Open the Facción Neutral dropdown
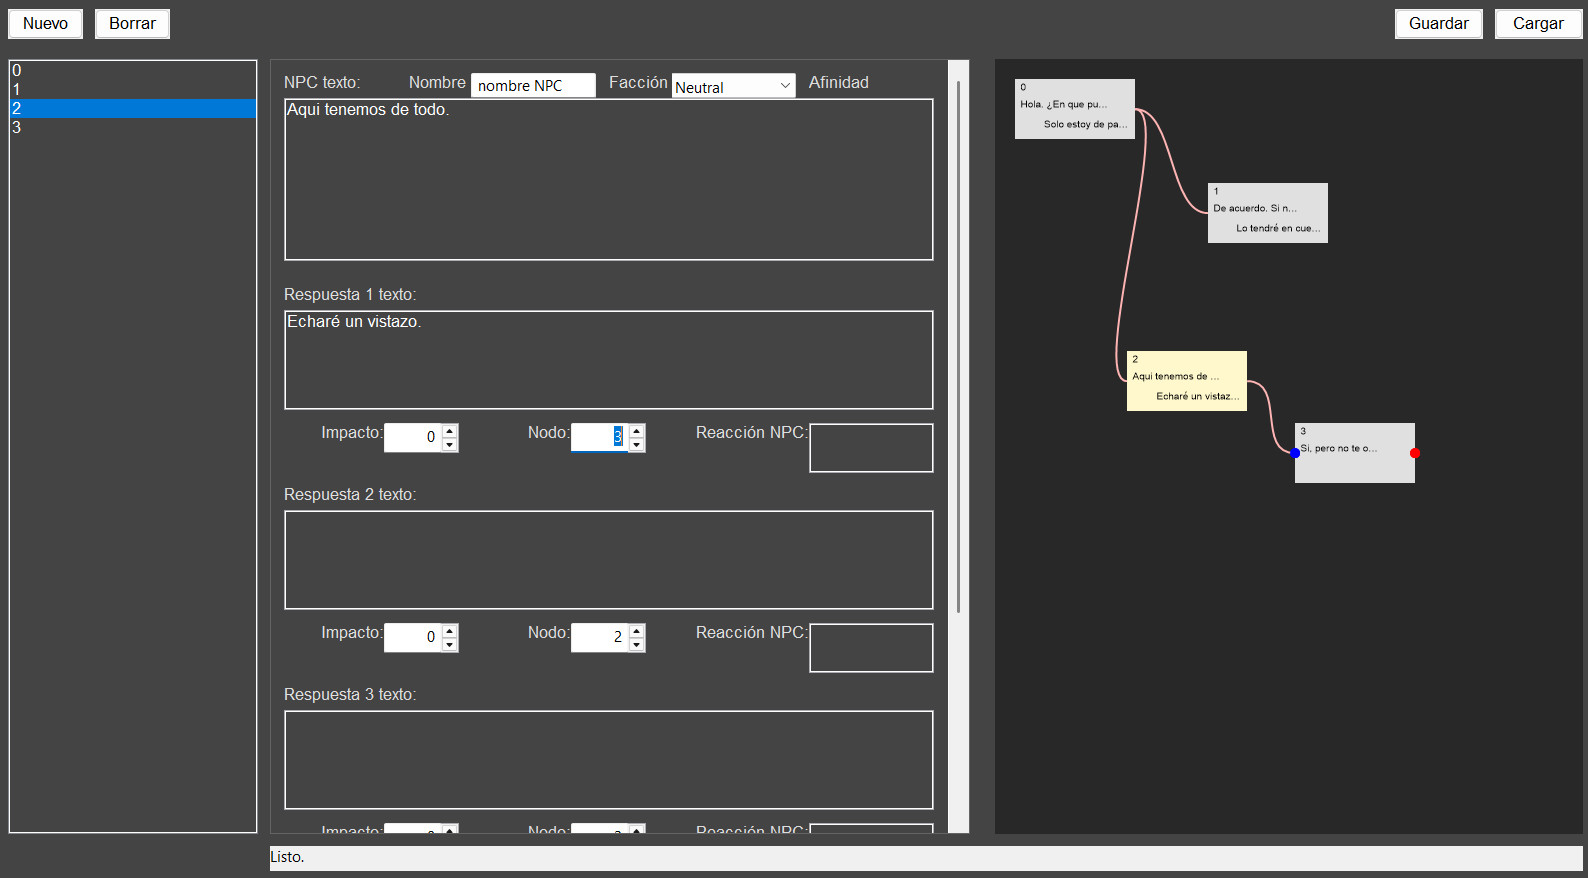This screenshot has height=878, width=1588. [733, 87]
